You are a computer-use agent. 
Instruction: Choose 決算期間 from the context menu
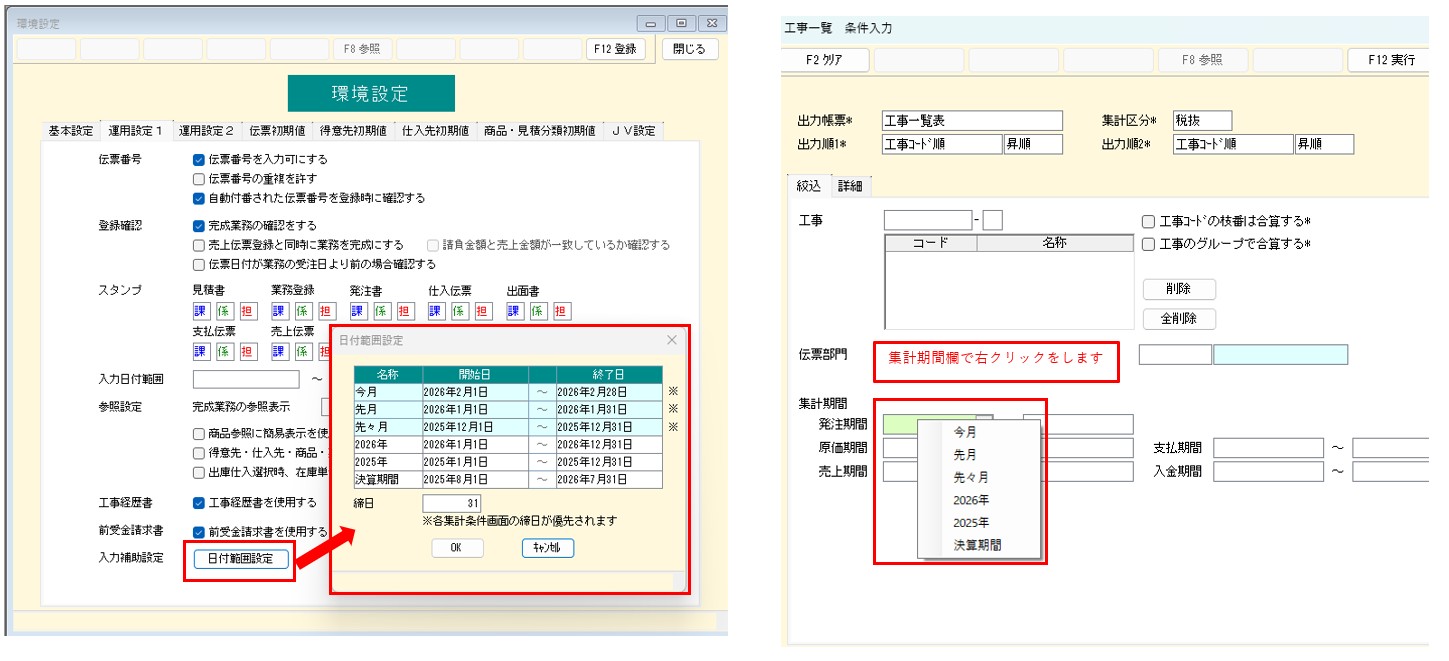coord(977,545)
